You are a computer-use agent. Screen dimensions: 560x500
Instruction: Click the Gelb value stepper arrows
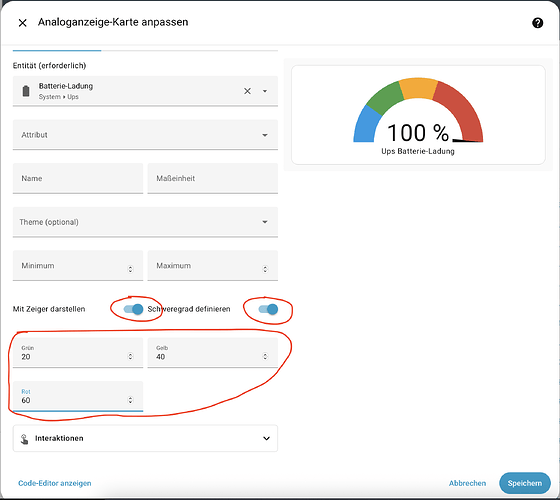(265, 356)
